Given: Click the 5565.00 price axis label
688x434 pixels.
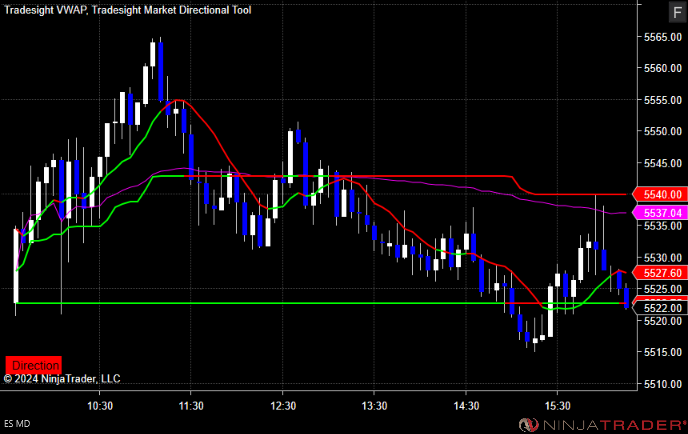Looking at the screenshot, I should pos(663,37).
